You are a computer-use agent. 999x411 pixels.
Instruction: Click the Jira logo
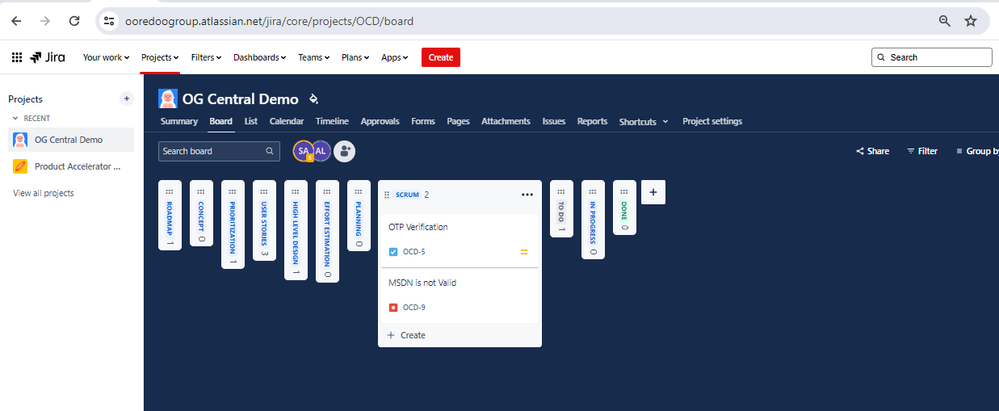click(48, 57)
